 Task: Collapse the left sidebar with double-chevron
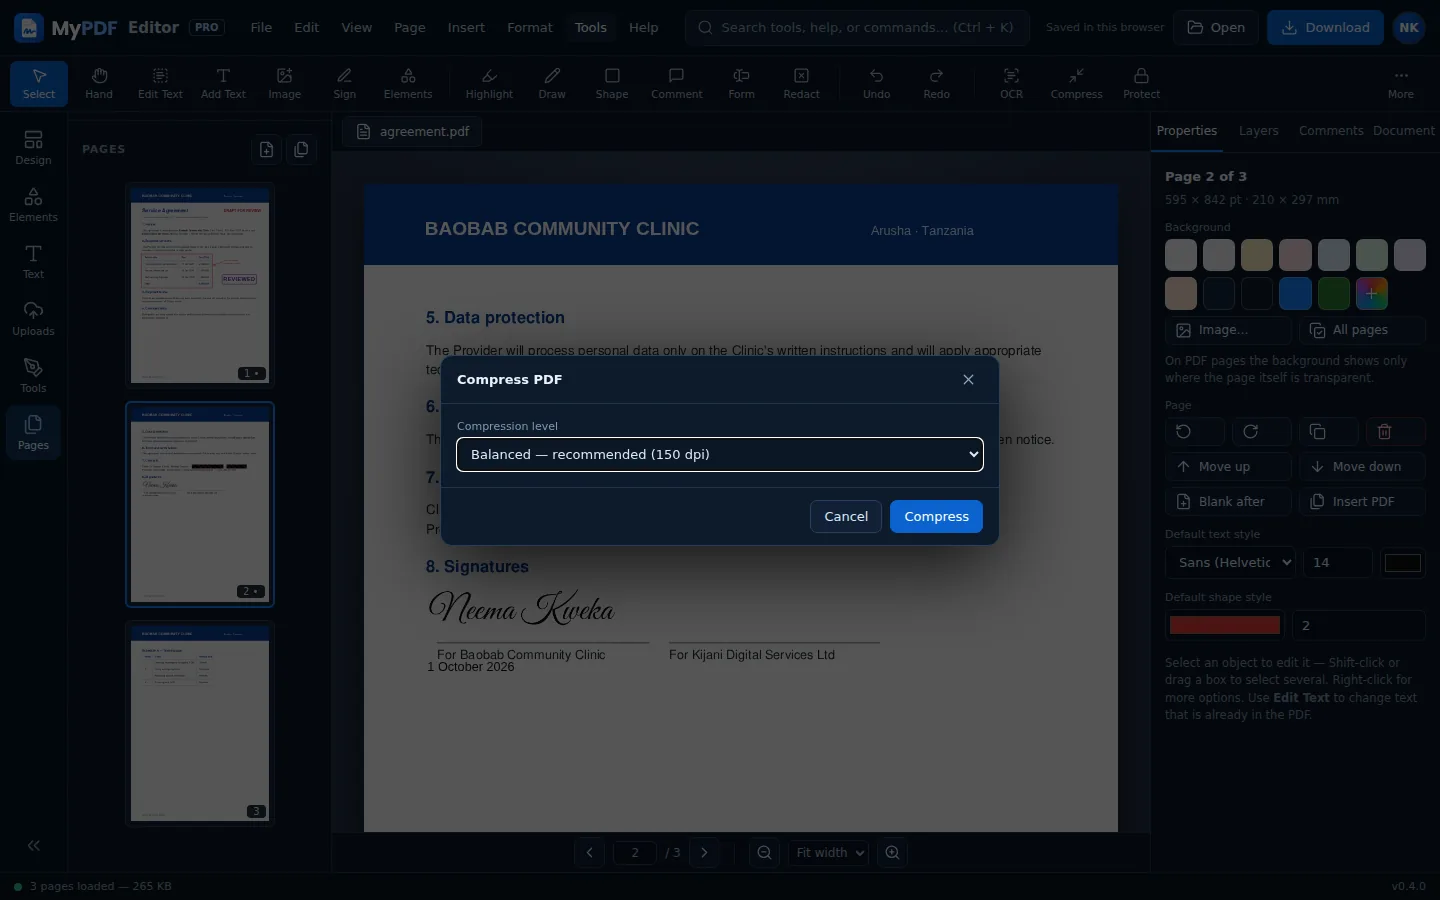[34, 846]
